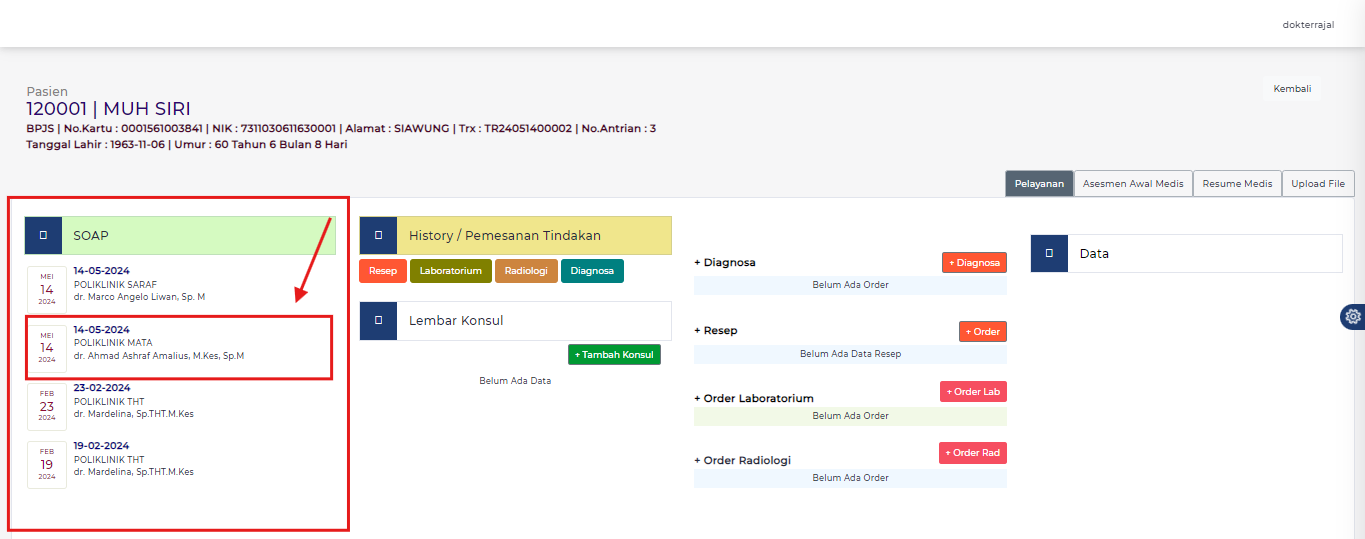1365x539 pixels.
Task: Go to the Upload File tab
Action: click(1317, 184)
